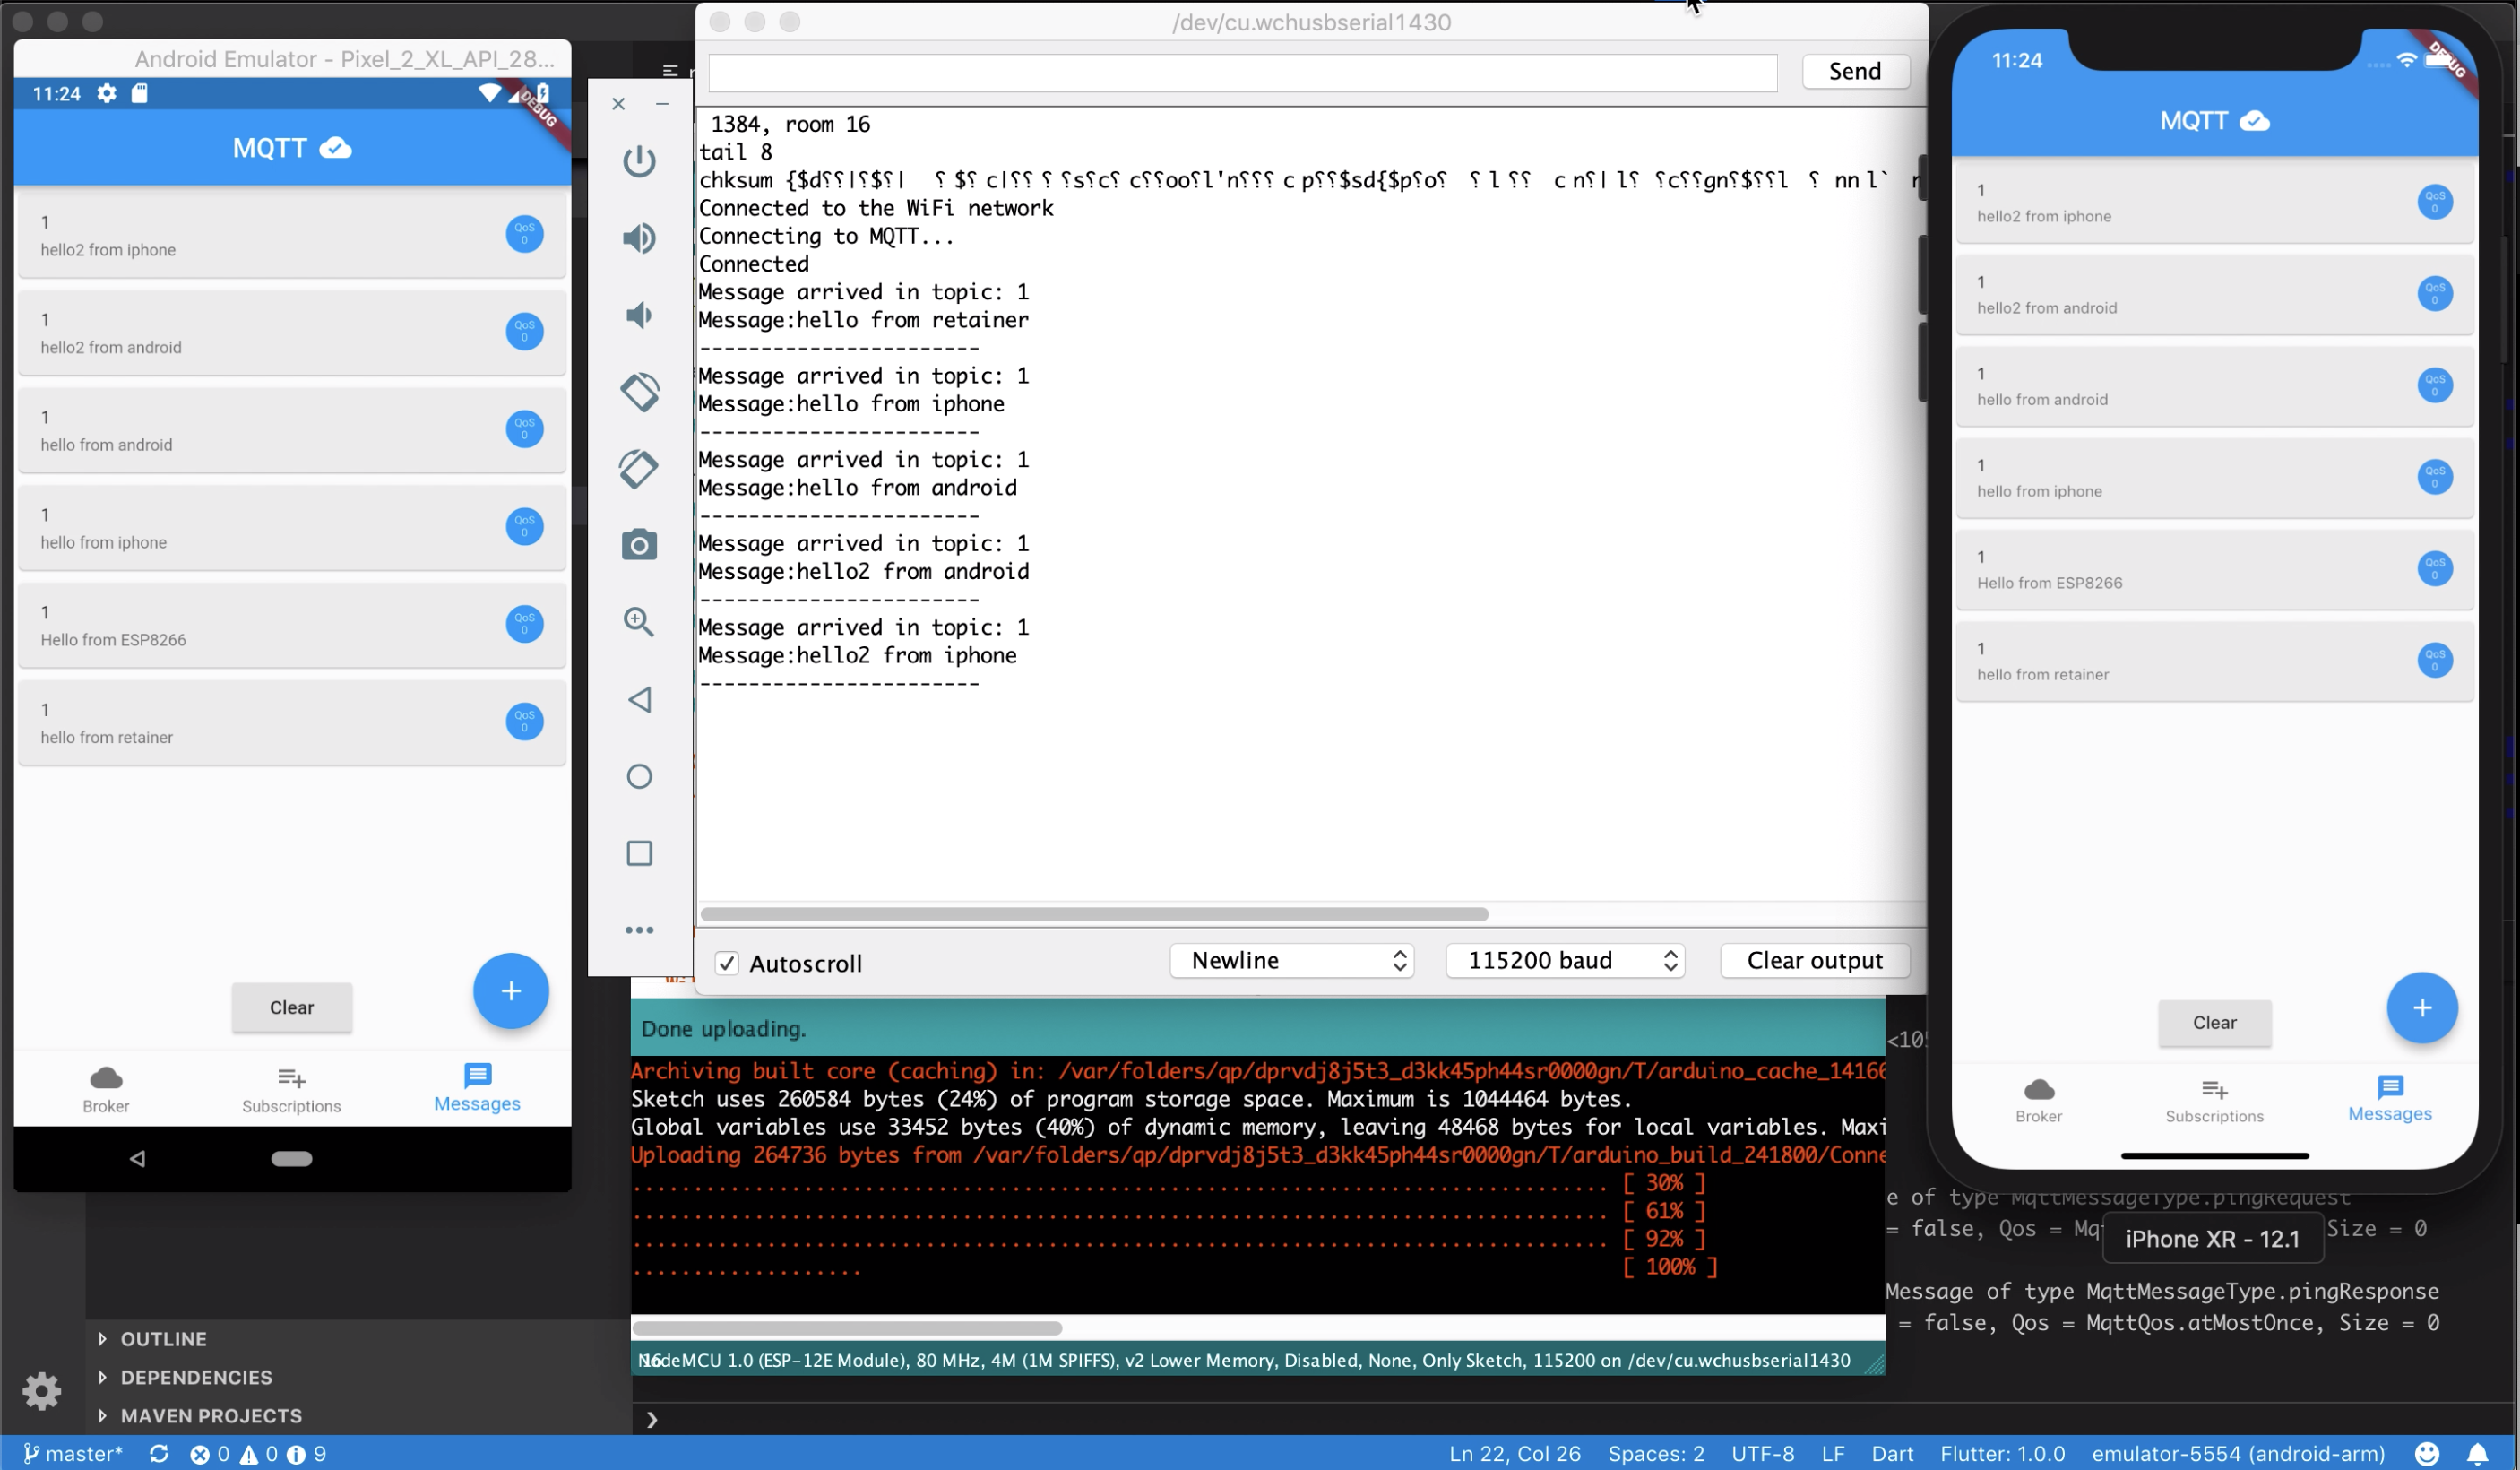Open the Newline line-ending dropdown
2520x1470 pixels.
pos(1291,961)
